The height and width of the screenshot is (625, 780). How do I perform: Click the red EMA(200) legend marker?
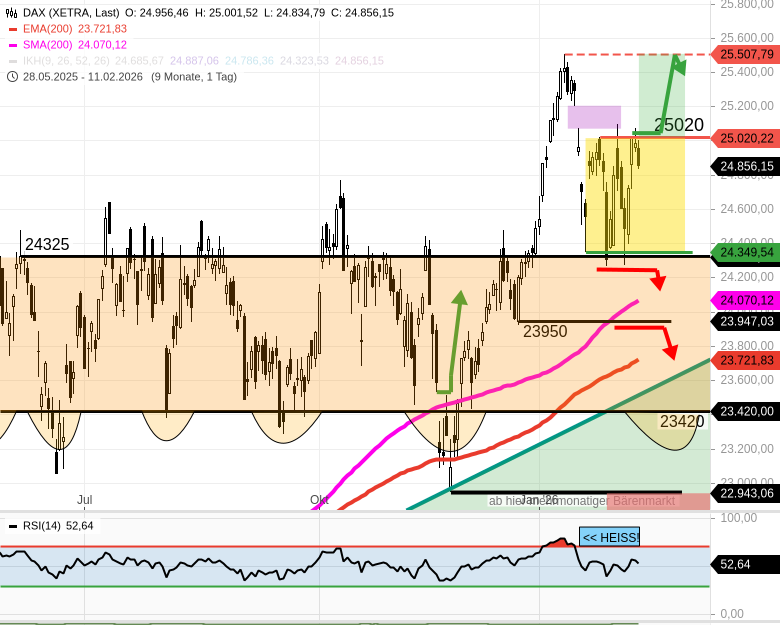13,29
